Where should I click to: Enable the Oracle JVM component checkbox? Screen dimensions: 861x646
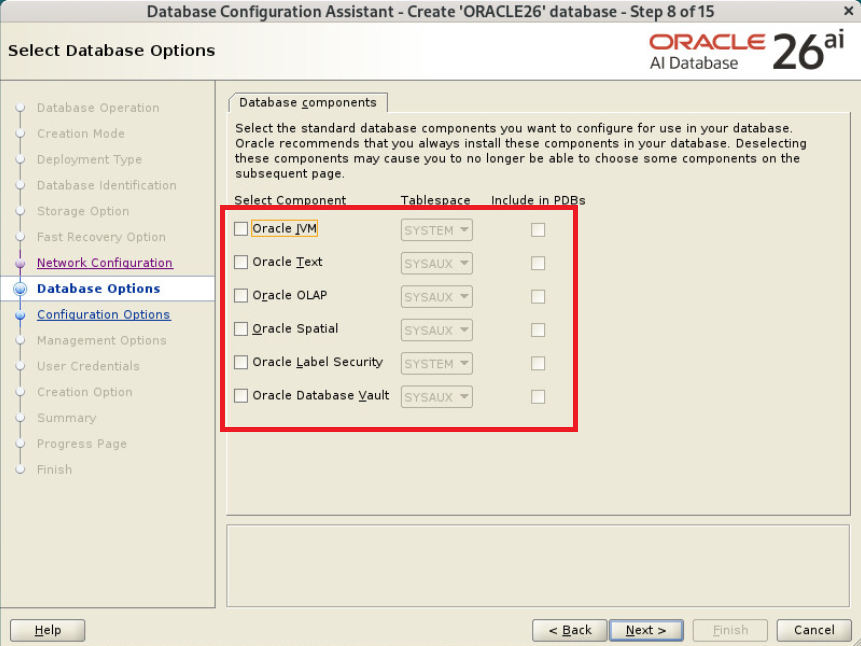241,229
